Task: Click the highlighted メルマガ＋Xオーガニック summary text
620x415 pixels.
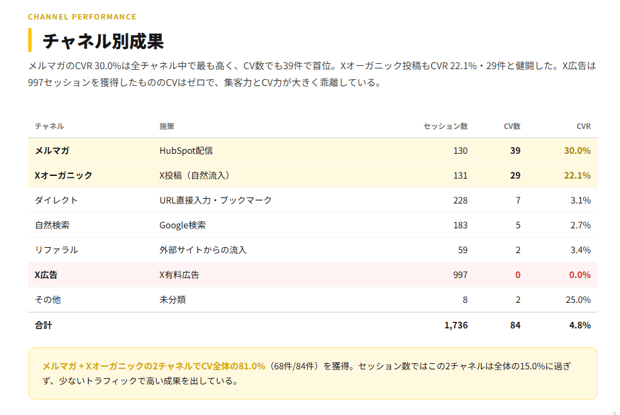Action: pyautogui.click(x=153, y=366)
